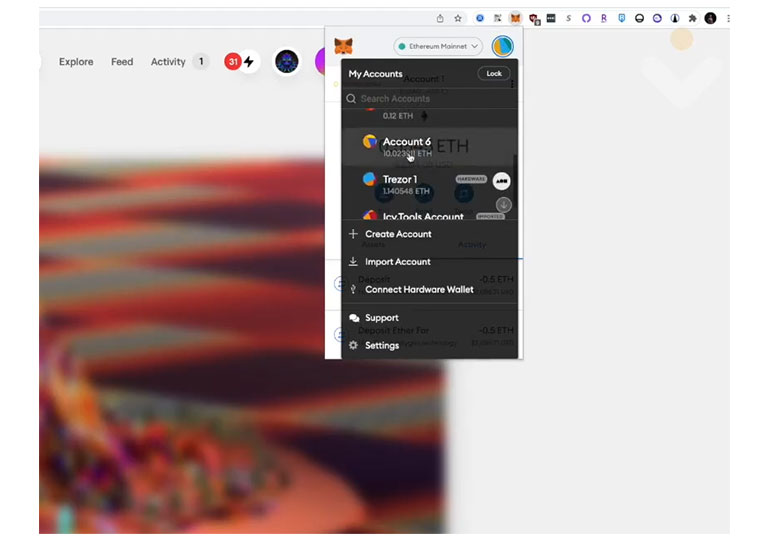
Task: Click the download icon beside Import Account
Action: coord(353,262)
